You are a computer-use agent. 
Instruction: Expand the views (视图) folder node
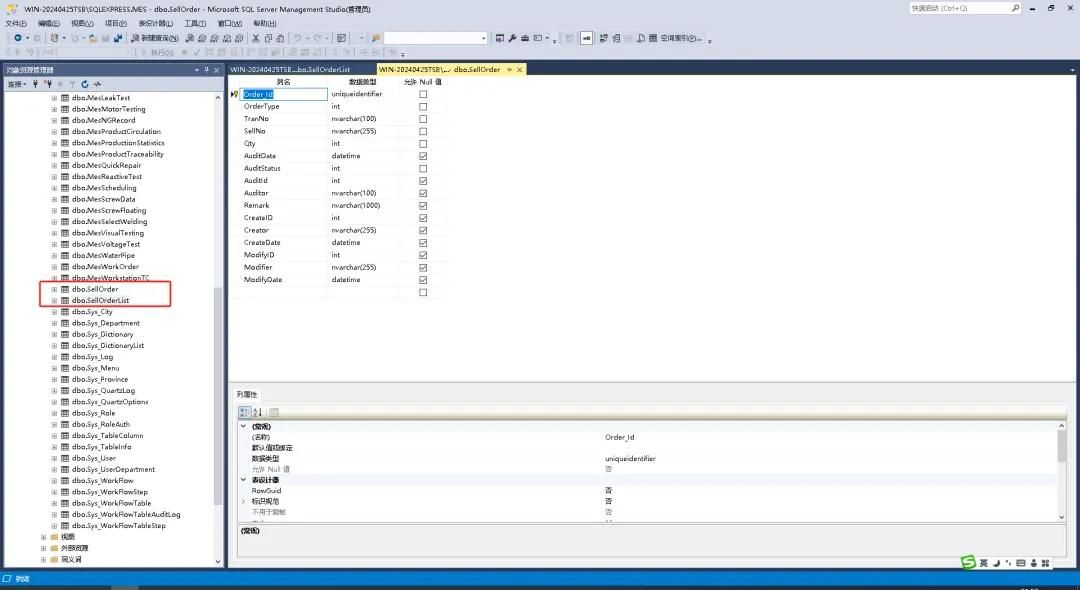pos(43,537)
